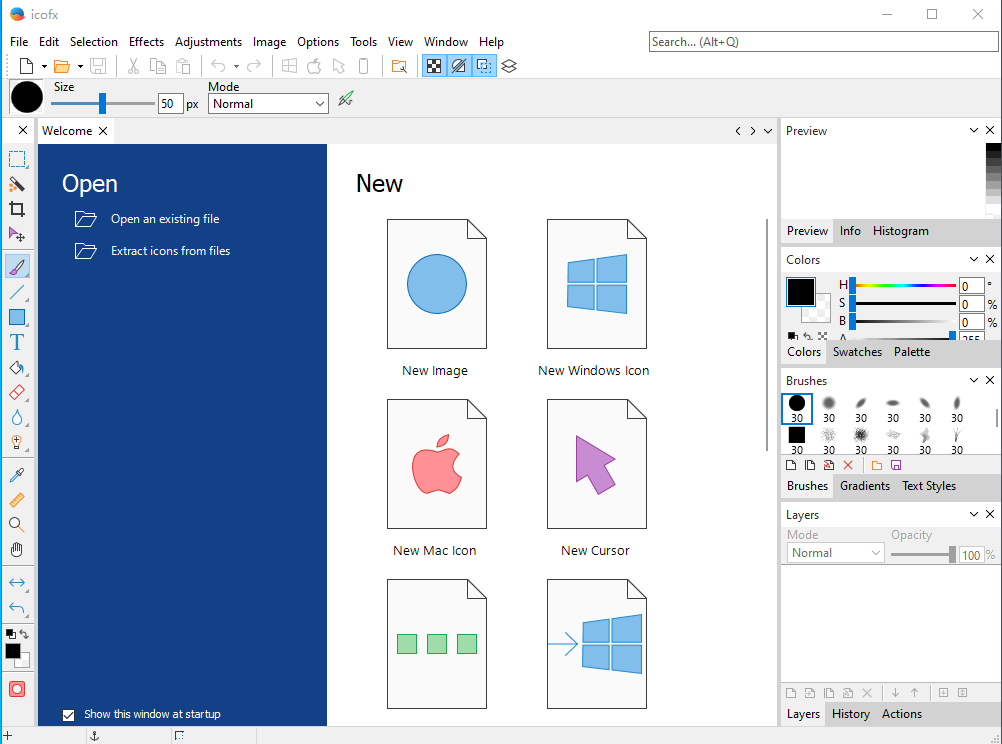Image resolution: width=1002 pixels, height=744 pixels.
Task: Click Open an existing file
Action: pos(147,219)
